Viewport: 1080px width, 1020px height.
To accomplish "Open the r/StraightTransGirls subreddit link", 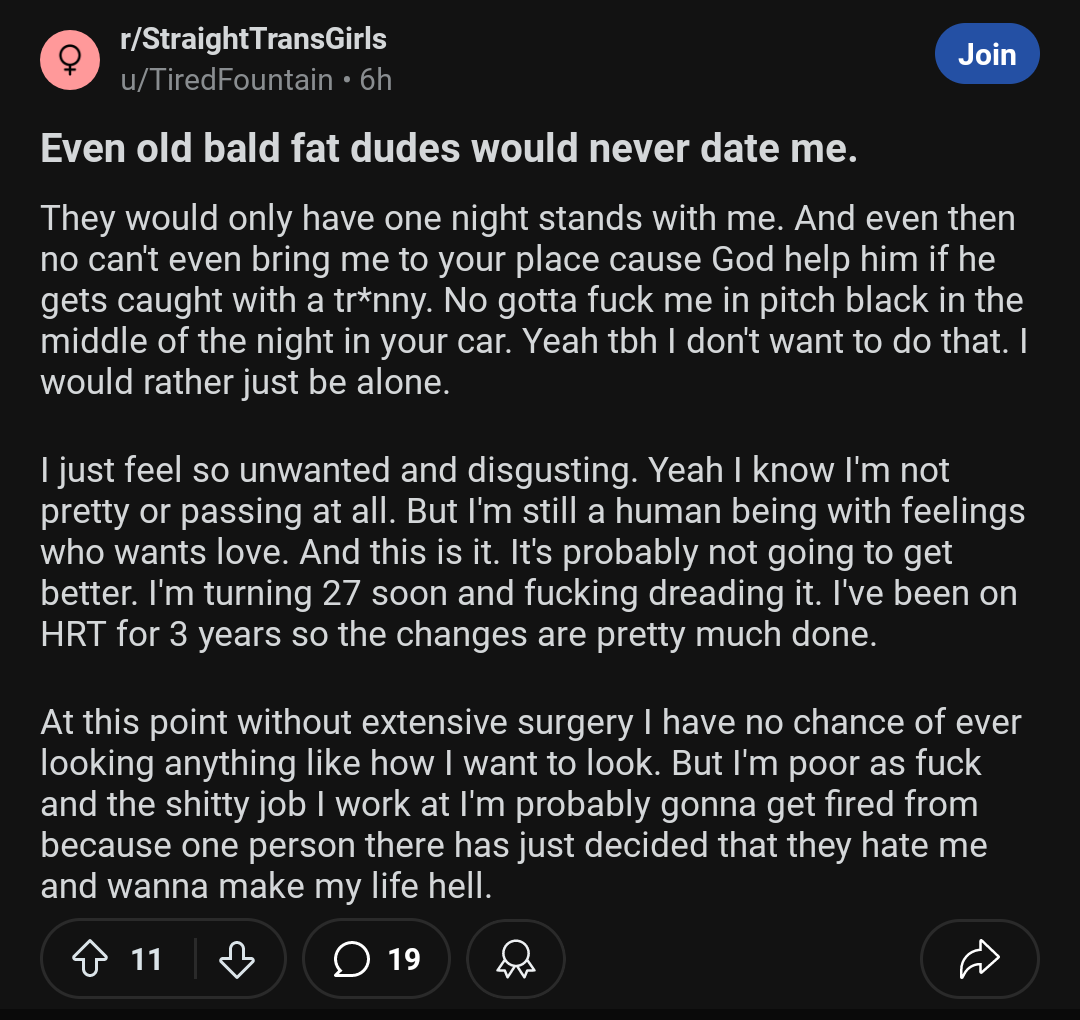I will click(253, 39).
